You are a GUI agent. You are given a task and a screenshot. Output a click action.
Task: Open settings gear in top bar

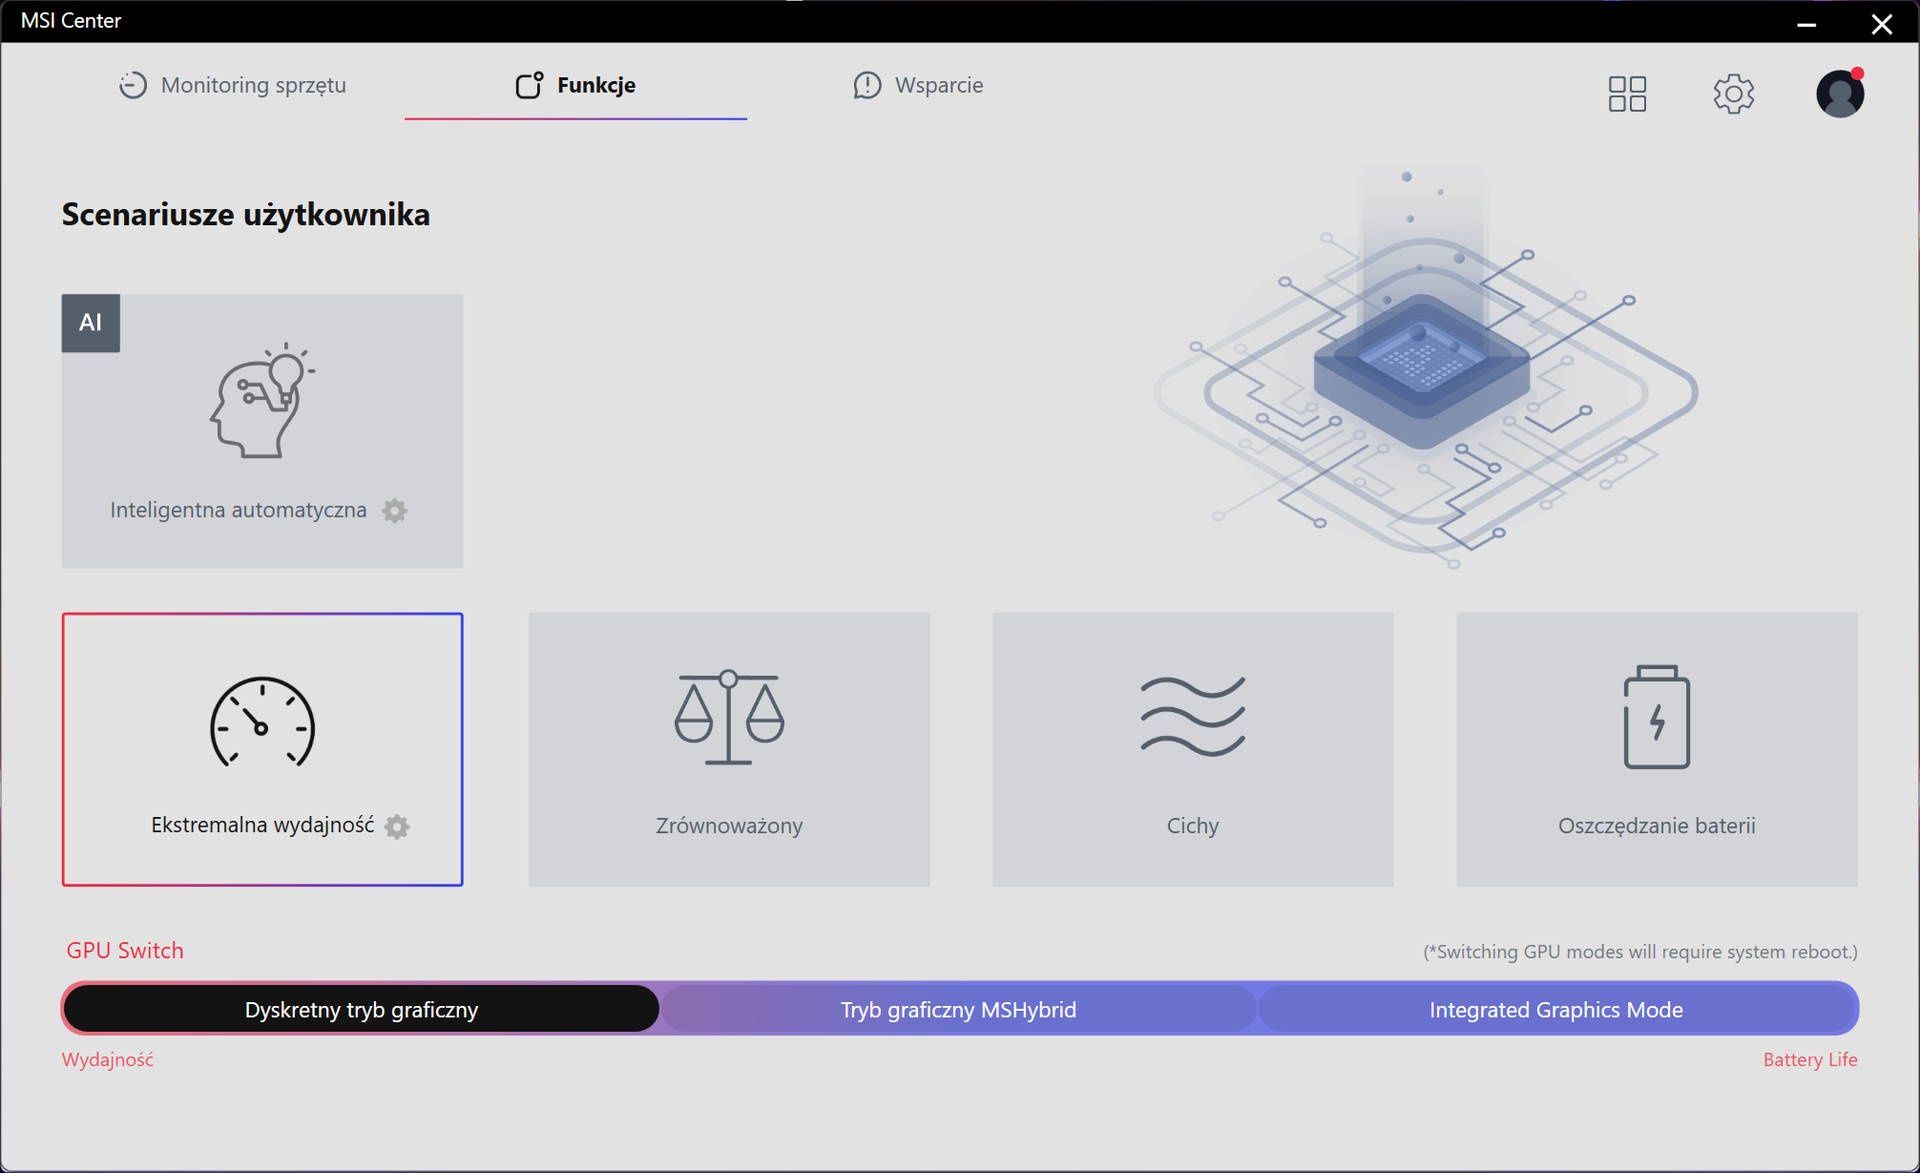click(1733, 94)
